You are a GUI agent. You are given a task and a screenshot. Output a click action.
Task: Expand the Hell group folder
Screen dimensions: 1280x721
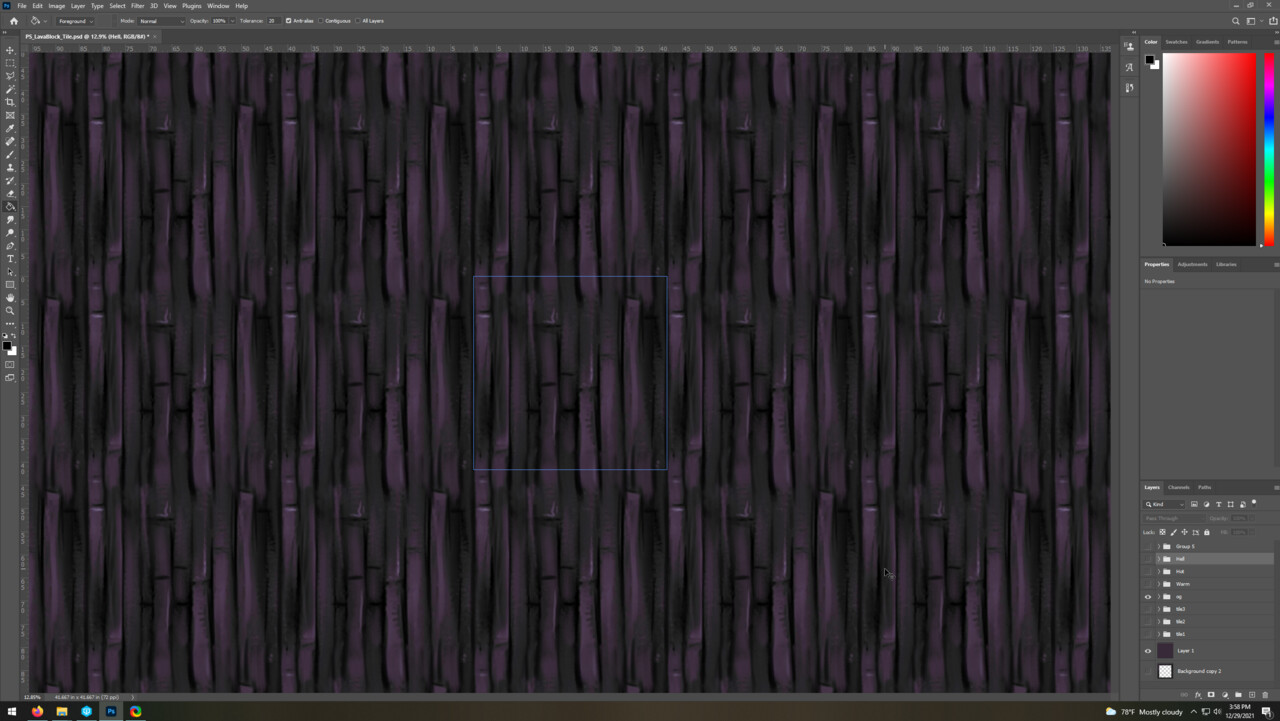[1159, 559]
